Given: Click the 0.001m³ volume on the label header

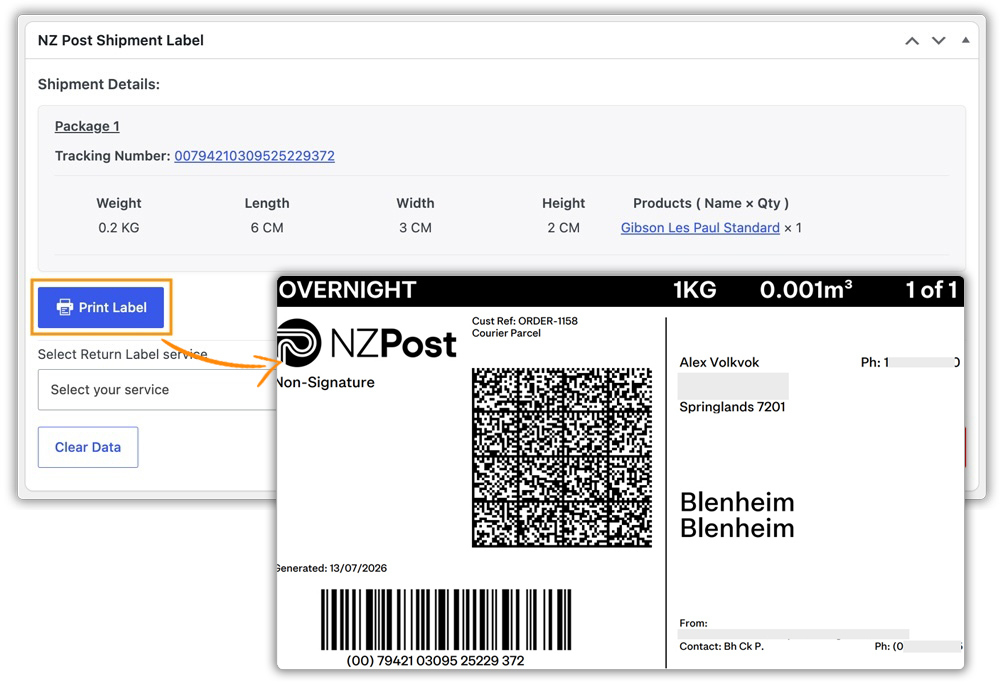Looking at the screenshot, I should [x=806, y=290].
